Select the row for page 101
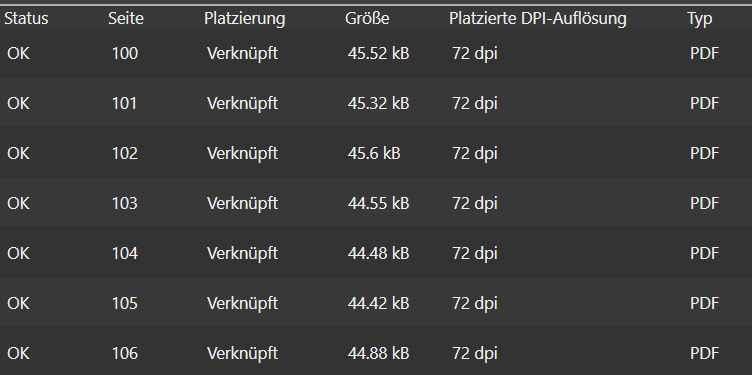This screenshot has height=375, width=752. (376, 103)
